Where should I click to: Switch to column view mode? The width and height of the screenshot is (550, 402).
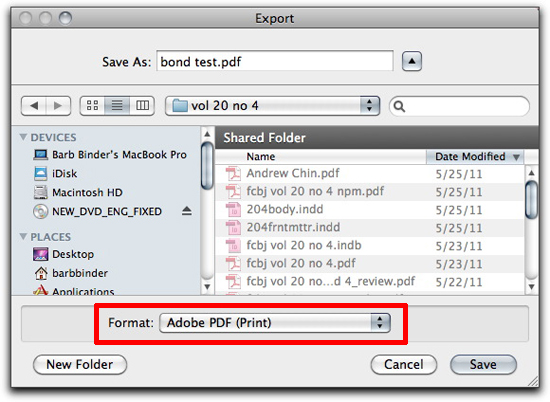click(x=142, y=106)
